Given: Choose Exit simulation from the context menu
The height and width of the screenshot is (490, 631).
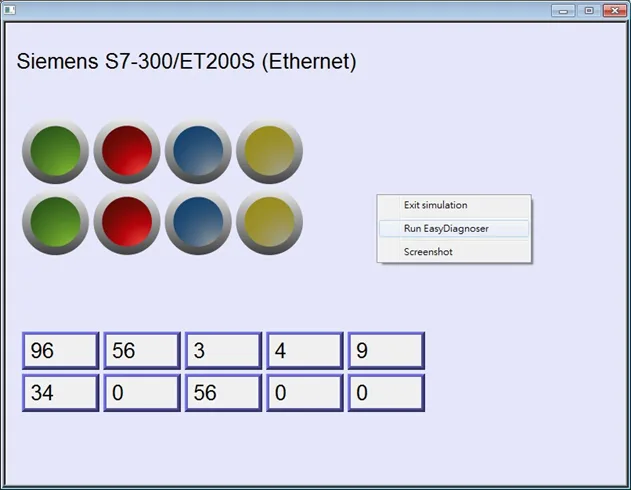Looking at the screenshot, I should (454, 205).
